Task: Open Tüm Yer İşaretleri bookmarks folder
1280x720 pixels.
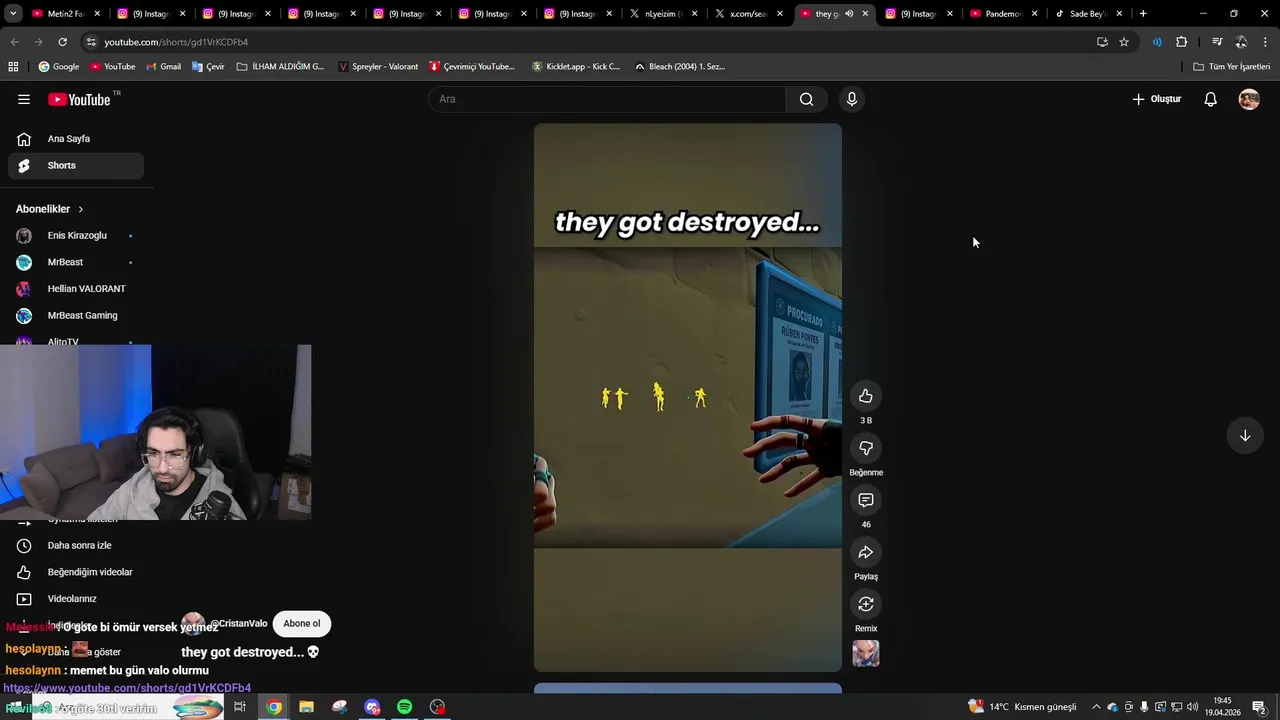Action: [x=1232, y=67]
